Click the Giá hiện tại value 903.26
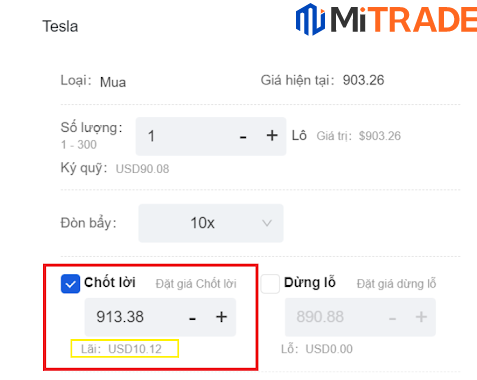Viewport: 477px width, 380px height. pos(363,80)
